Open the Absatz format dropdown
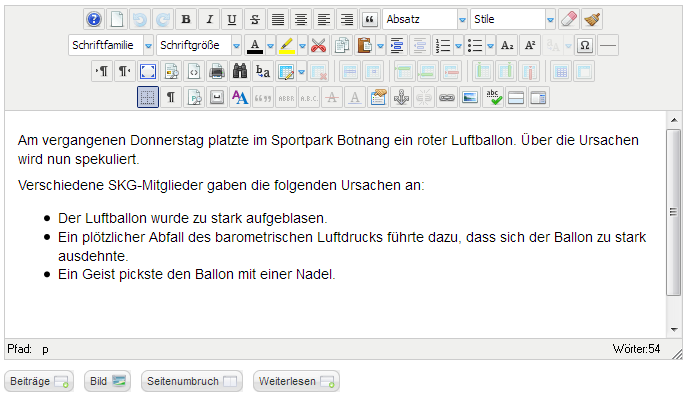The image size is (691, 398). coord(425,19)
